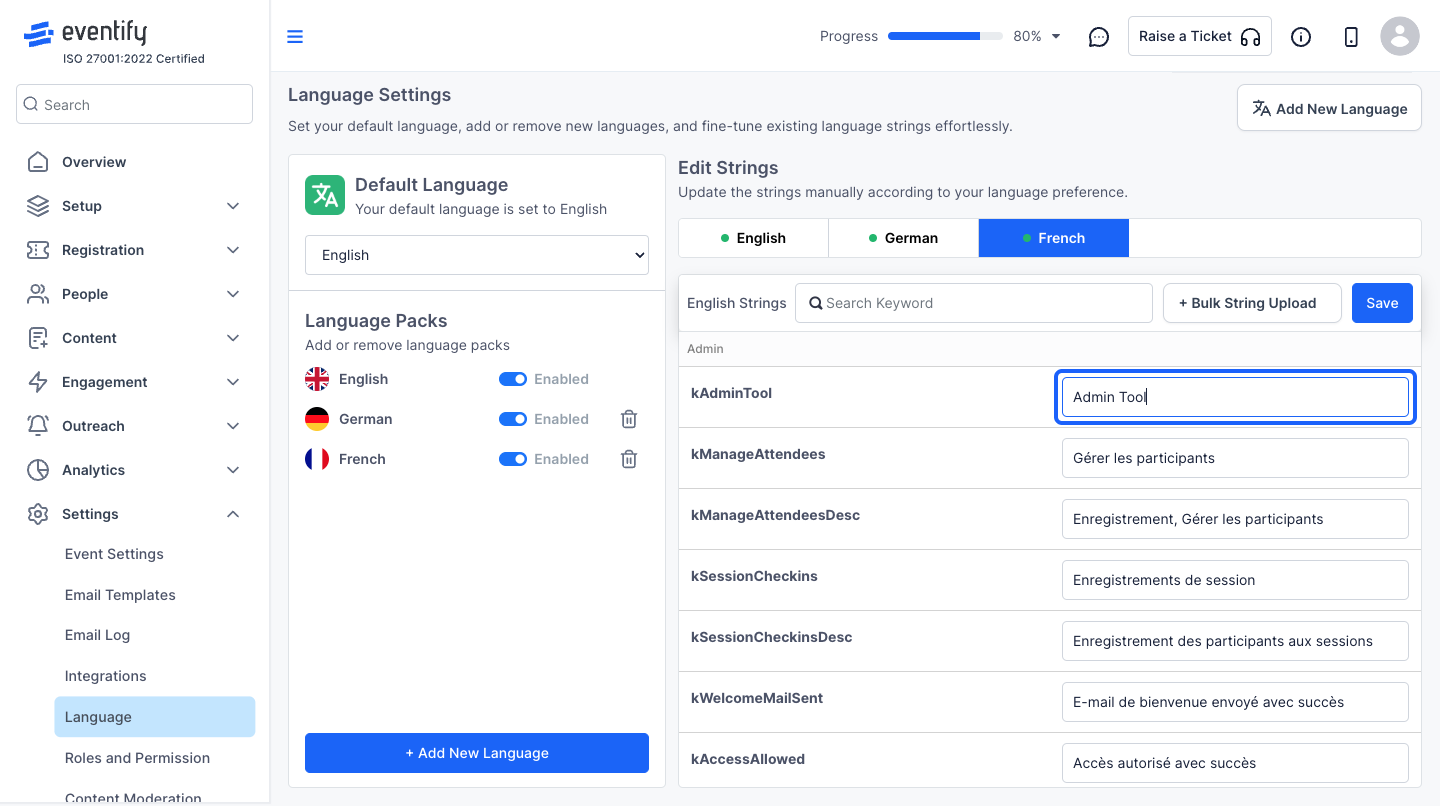
Task: Disable the French language pack toggle
Action: point(513,459)
